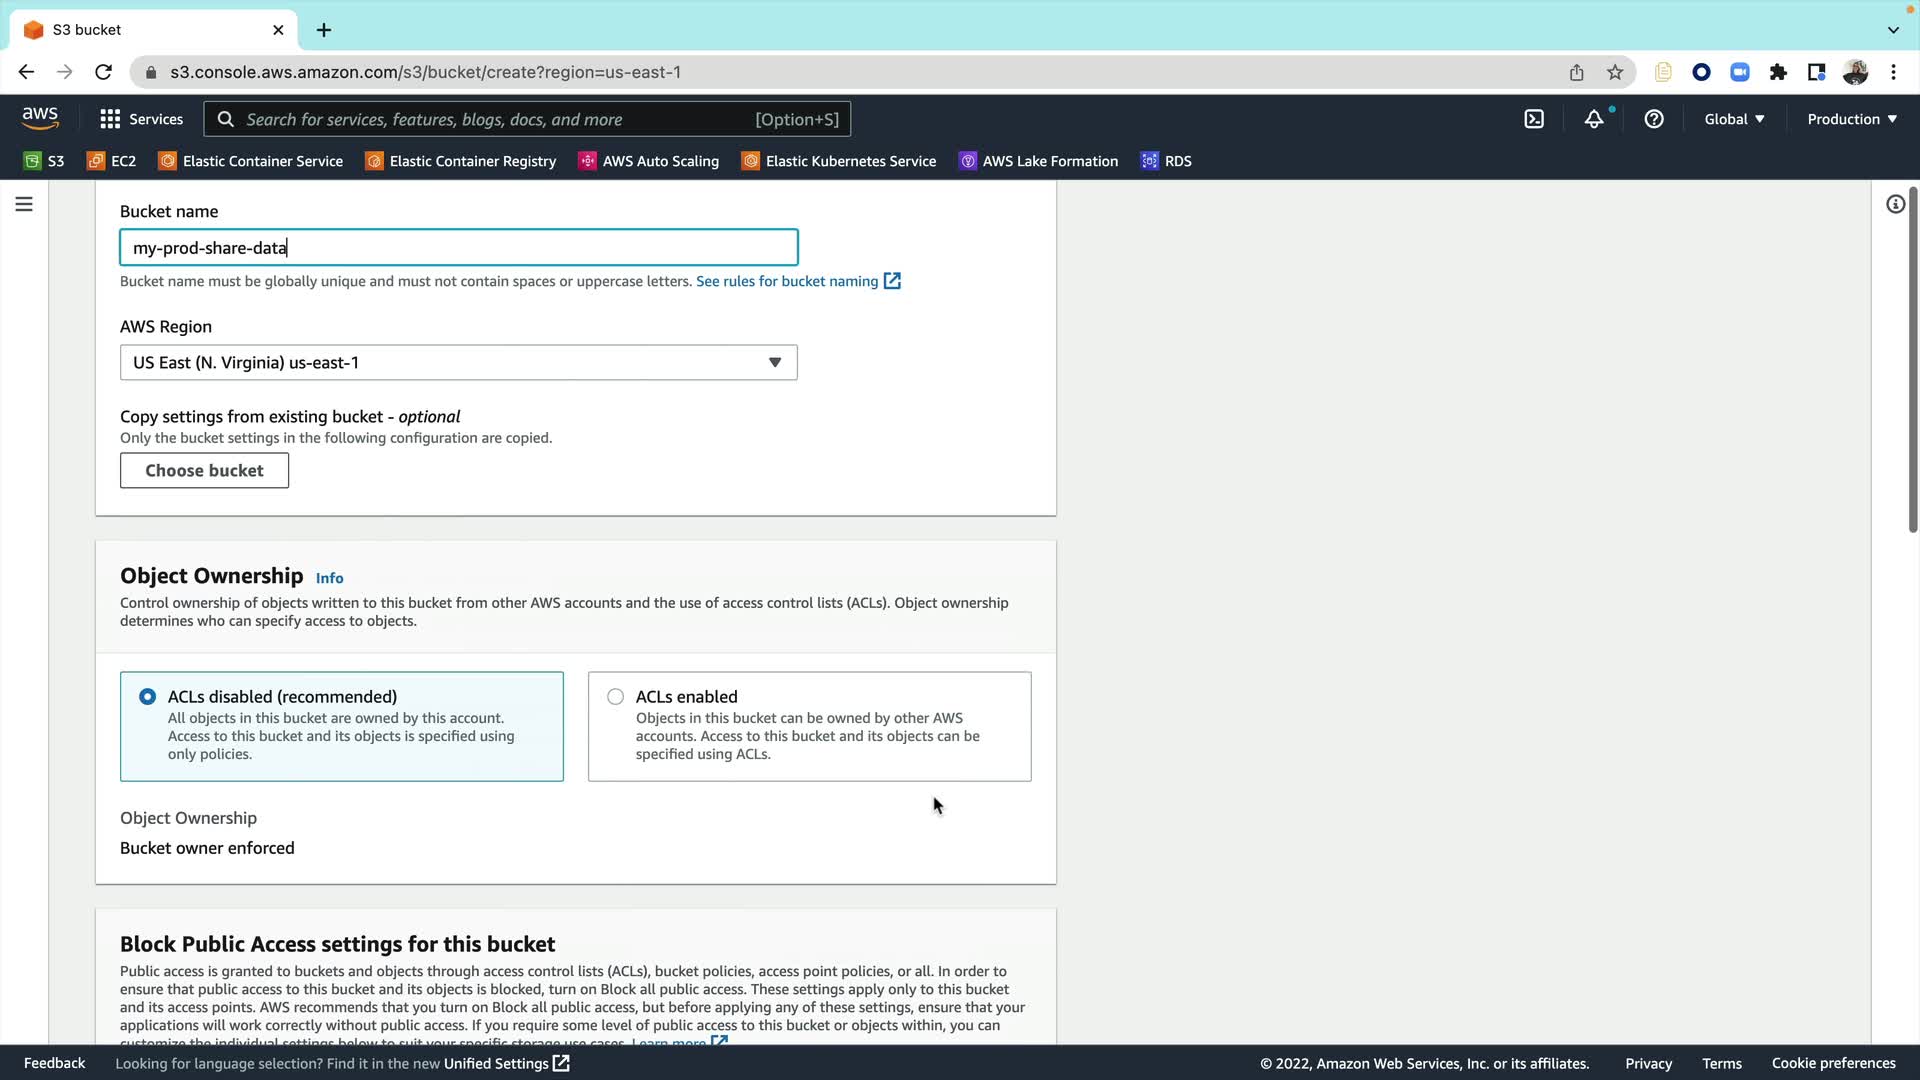
Task: Select ACLs enabled option
Action: point(616,697)
